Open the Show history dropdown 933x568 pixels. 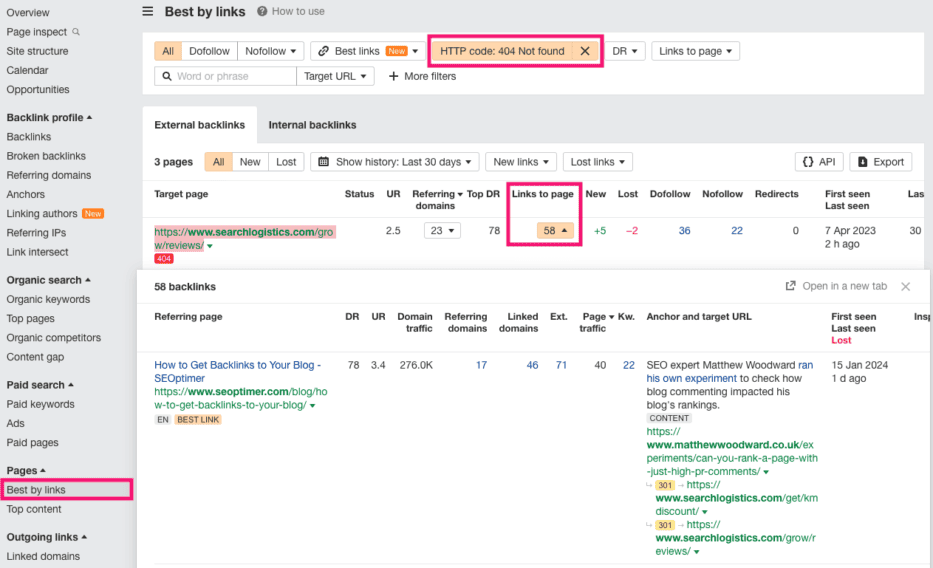click(x=395, y=162)
